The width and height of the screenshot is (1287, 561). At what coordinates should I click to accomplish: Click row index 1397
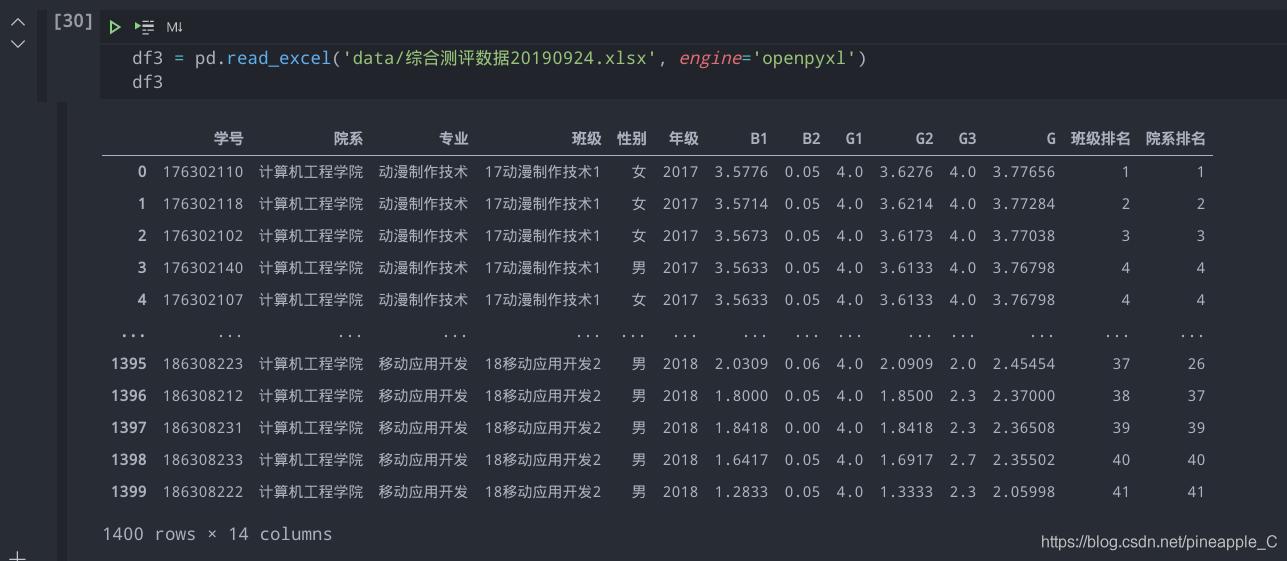point(129,428)
